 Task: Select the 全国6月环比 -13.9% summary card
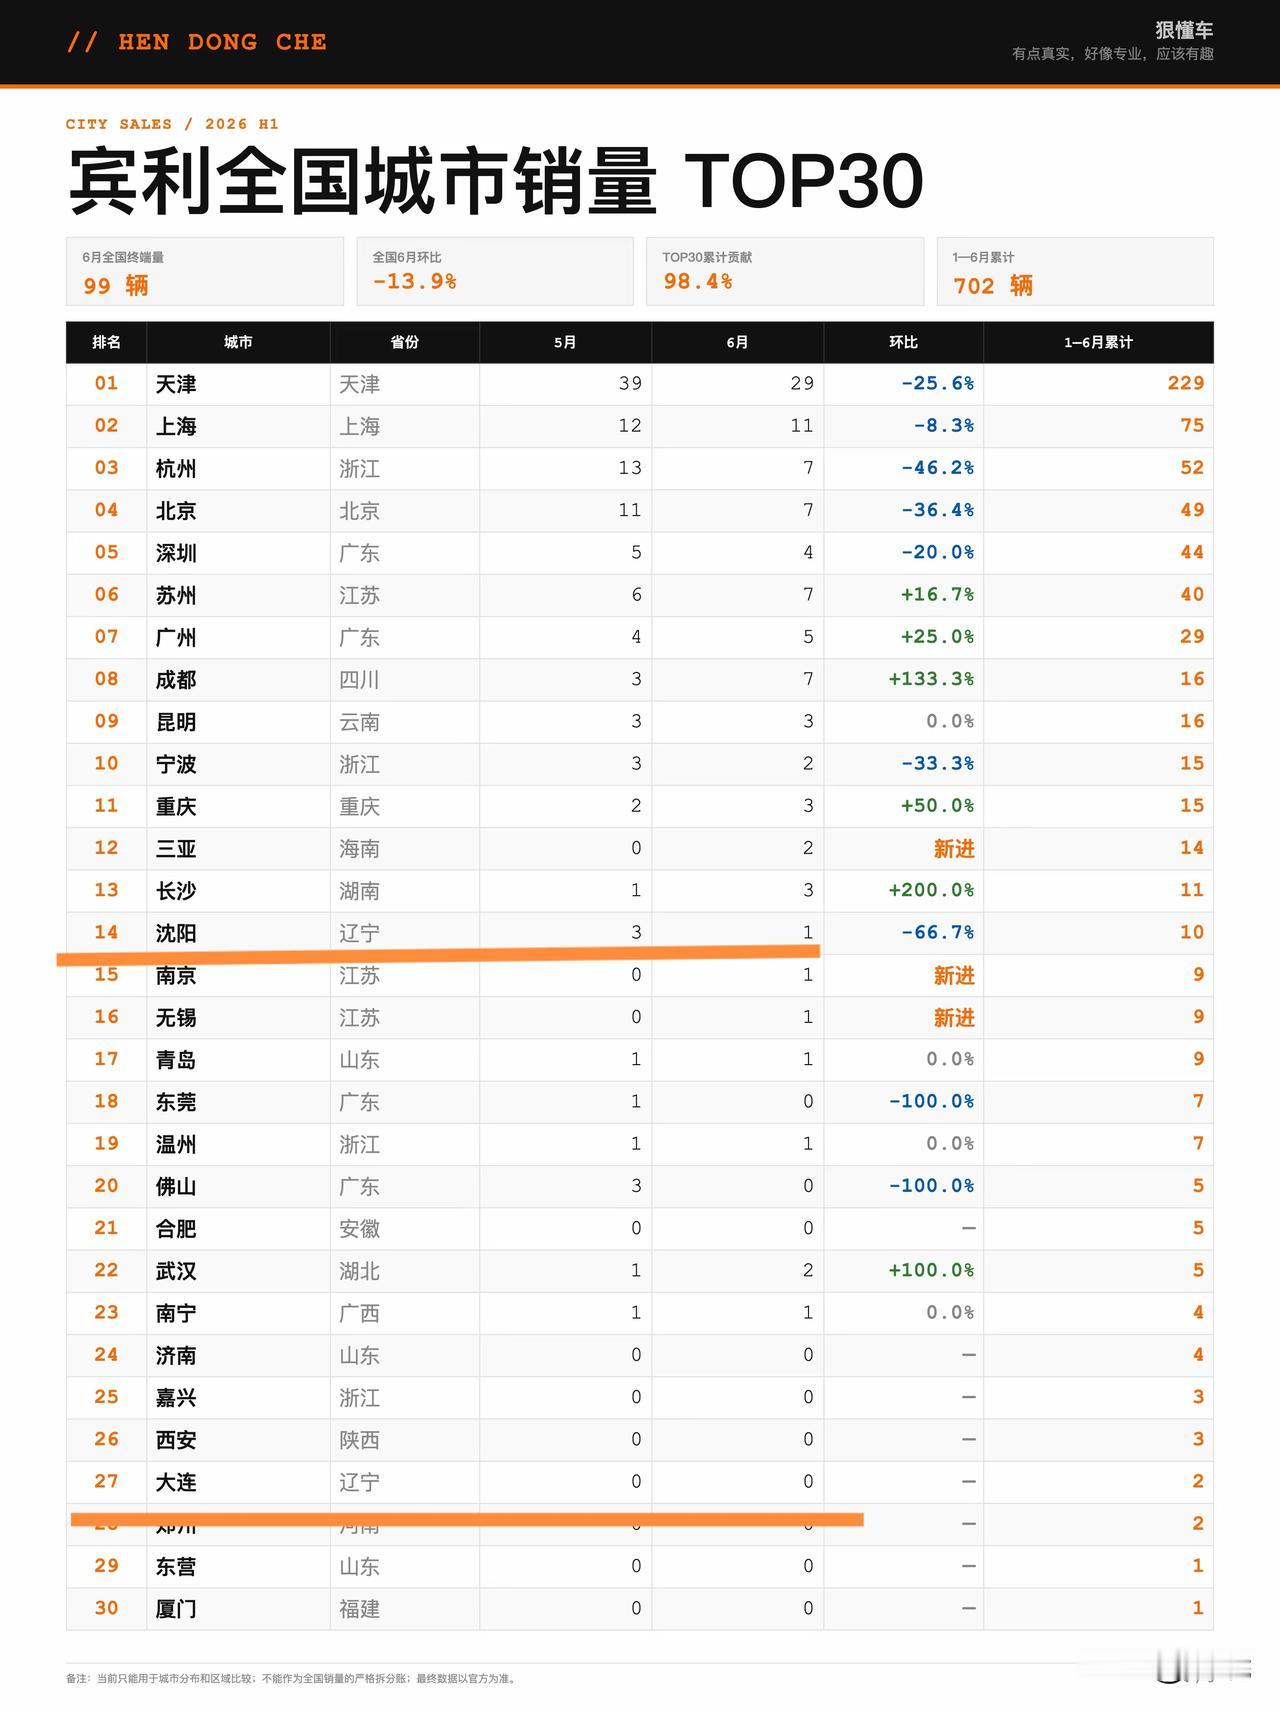[495, 271]
